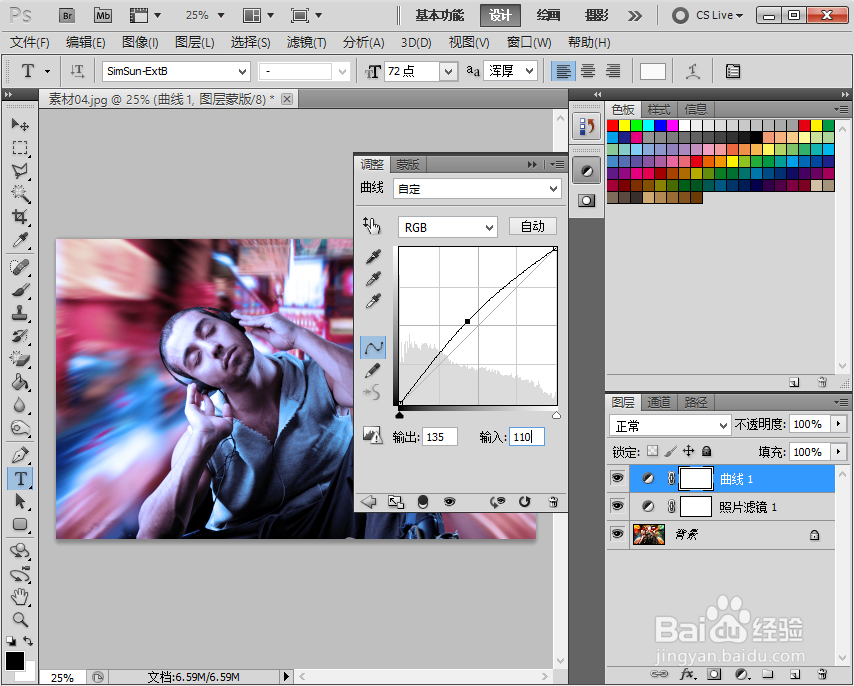This screenshot has width=854, height=686.
Task: Expand the opacity 100% slider arrow
Action: tap(838, 424)
